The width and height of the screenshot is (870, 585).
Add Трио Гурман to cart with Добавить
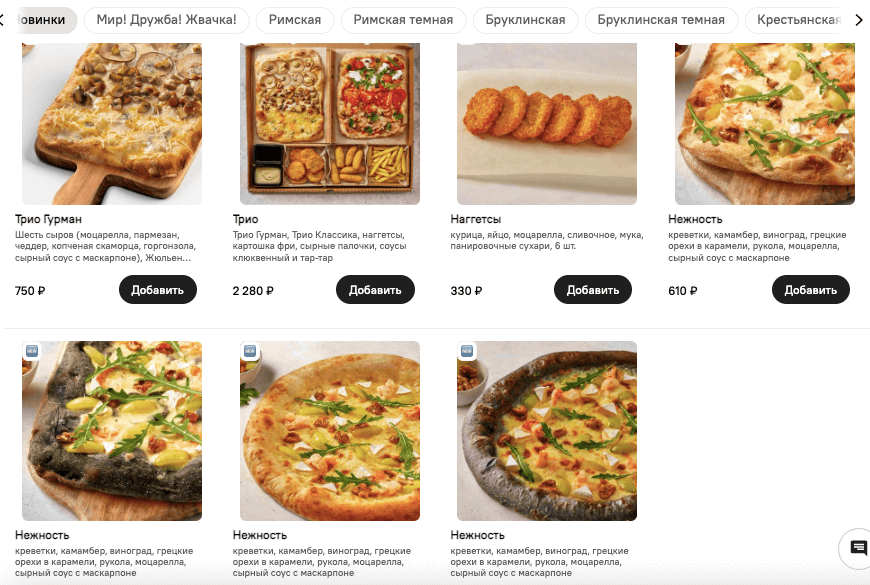pyautogui.click(x=156, y=289)
